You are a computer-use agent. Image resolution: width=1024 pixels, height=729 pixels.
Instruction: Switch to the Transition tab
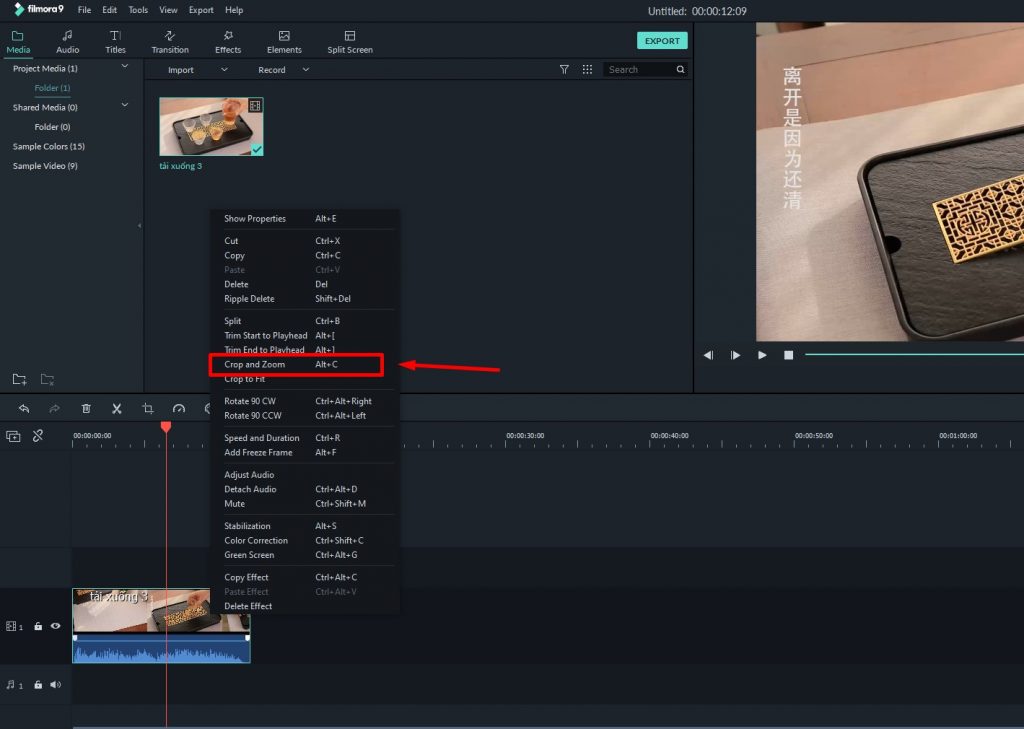point(169,41)
